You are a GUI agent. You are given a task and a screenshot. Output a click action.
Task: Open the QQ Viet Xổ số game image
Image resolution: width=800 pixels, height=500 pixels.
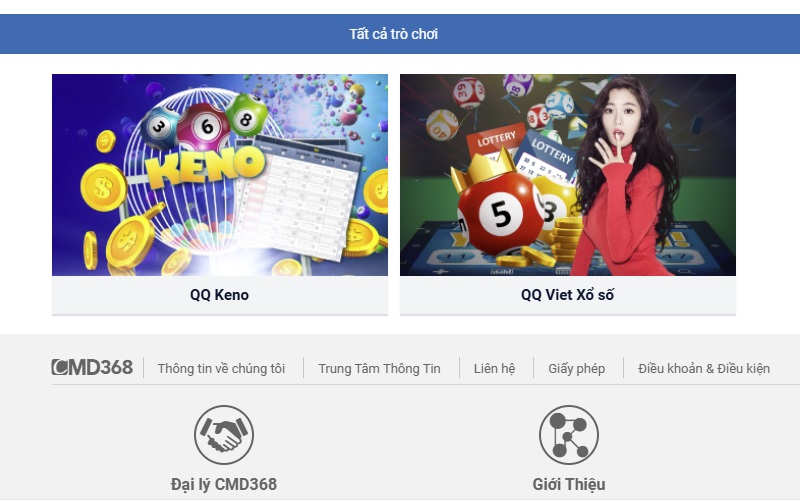(x=568, y=175)
